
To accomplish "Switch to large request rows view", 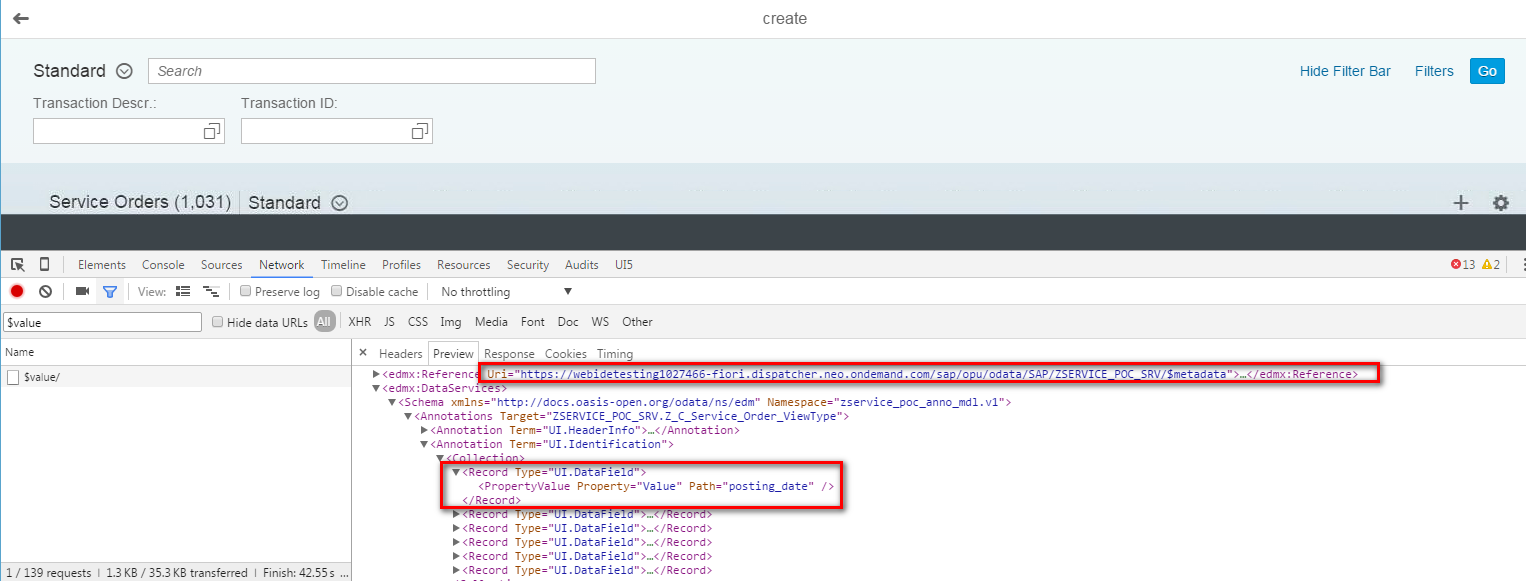I will point(183,292).
